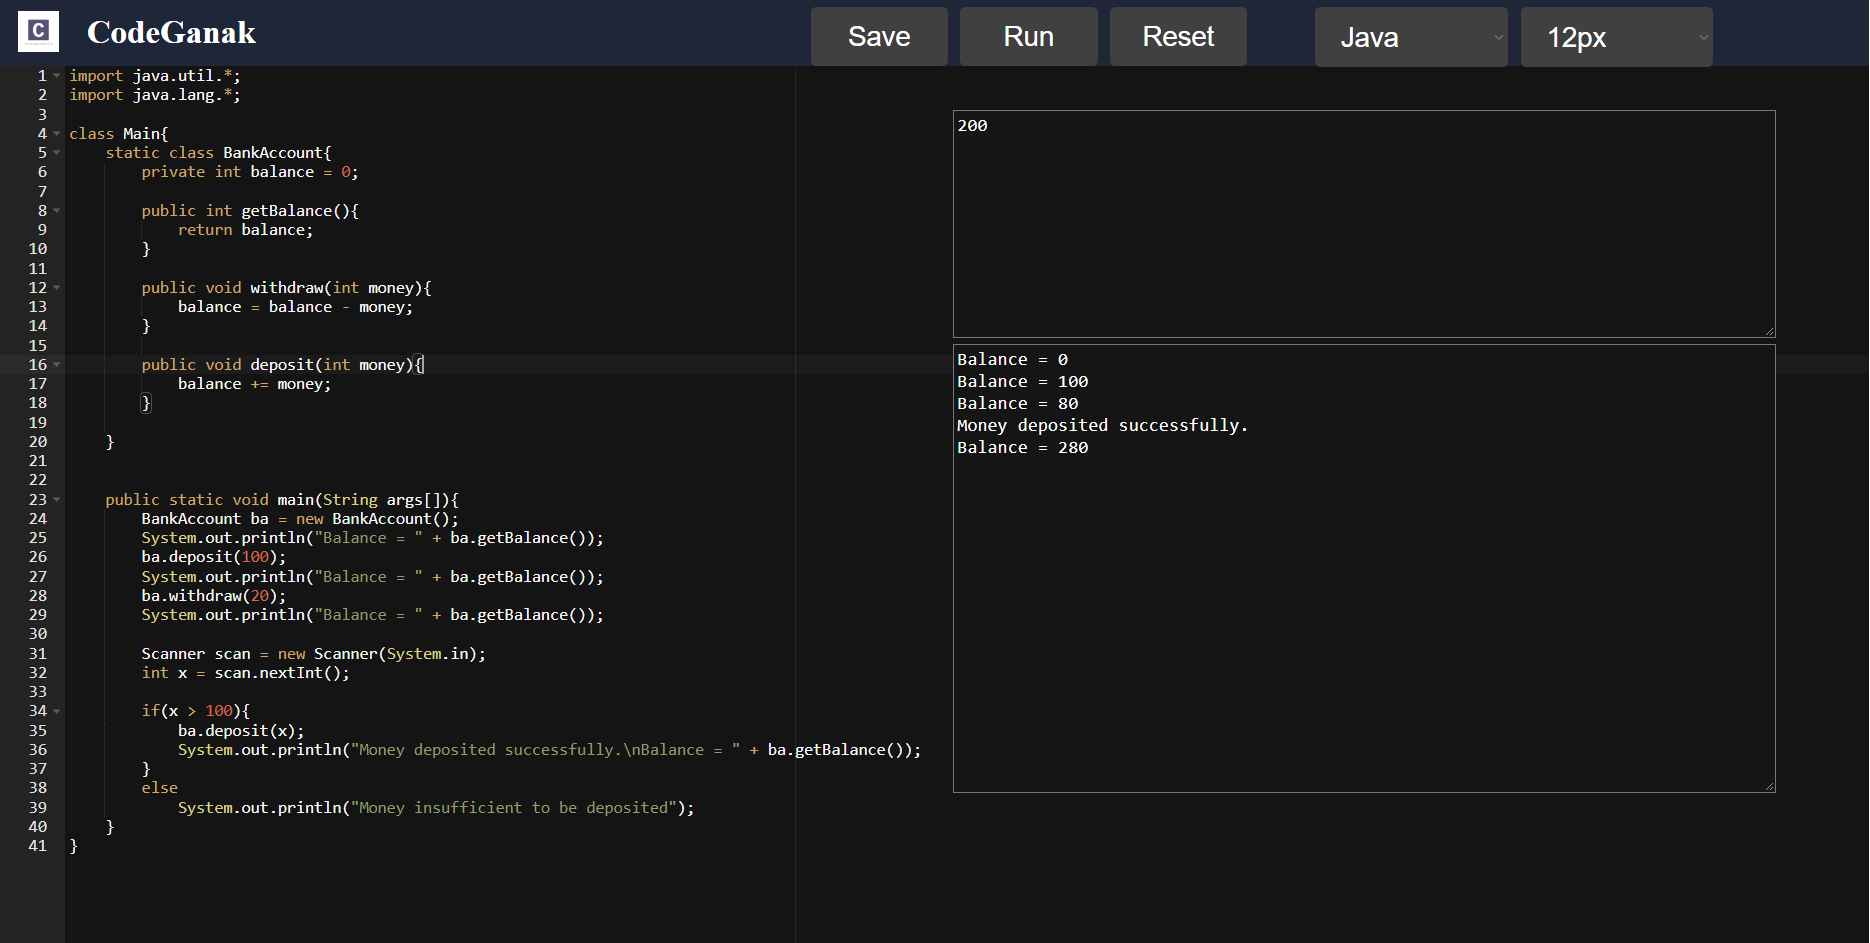Click 'ba.deposit(100);' line
This screenshot has width=1870, height=943.
tap(214, 557)
